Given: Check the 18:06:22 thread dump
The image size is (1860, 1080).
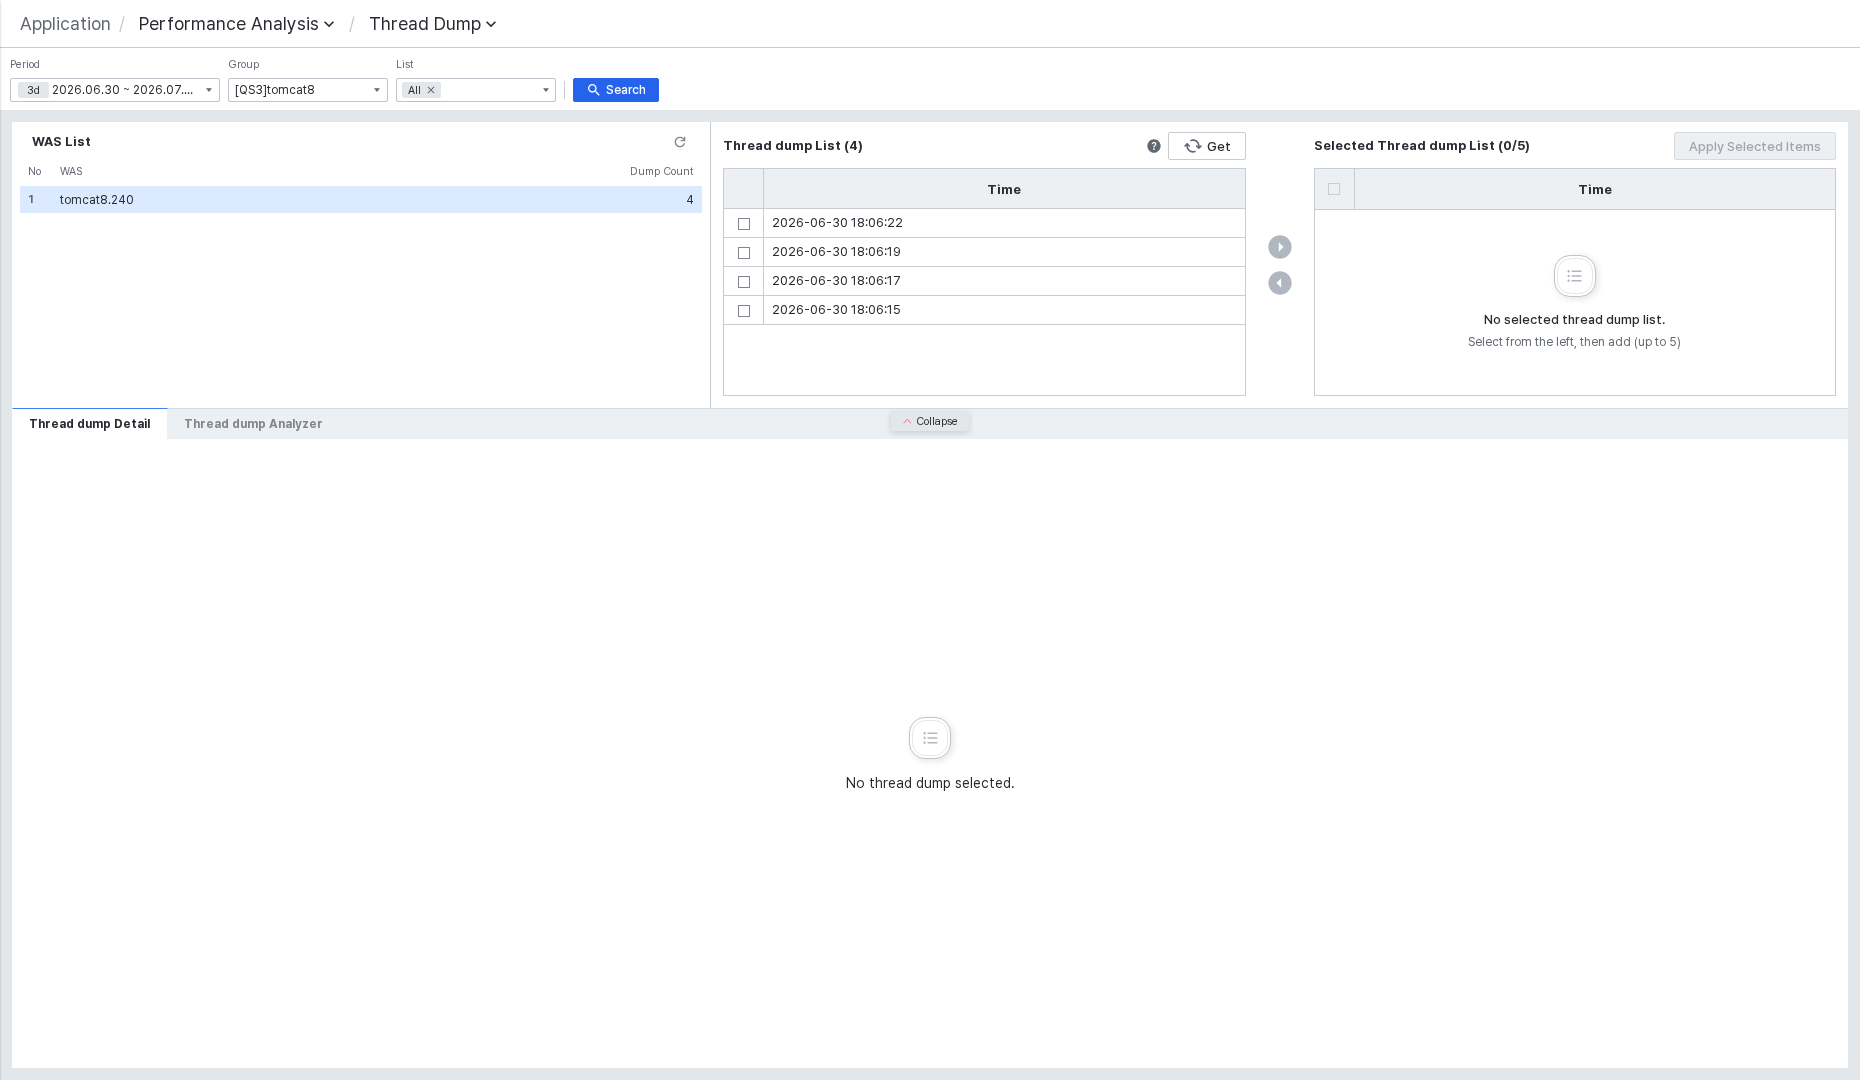Looking at the screenshot, I should (x=744, y=224).
